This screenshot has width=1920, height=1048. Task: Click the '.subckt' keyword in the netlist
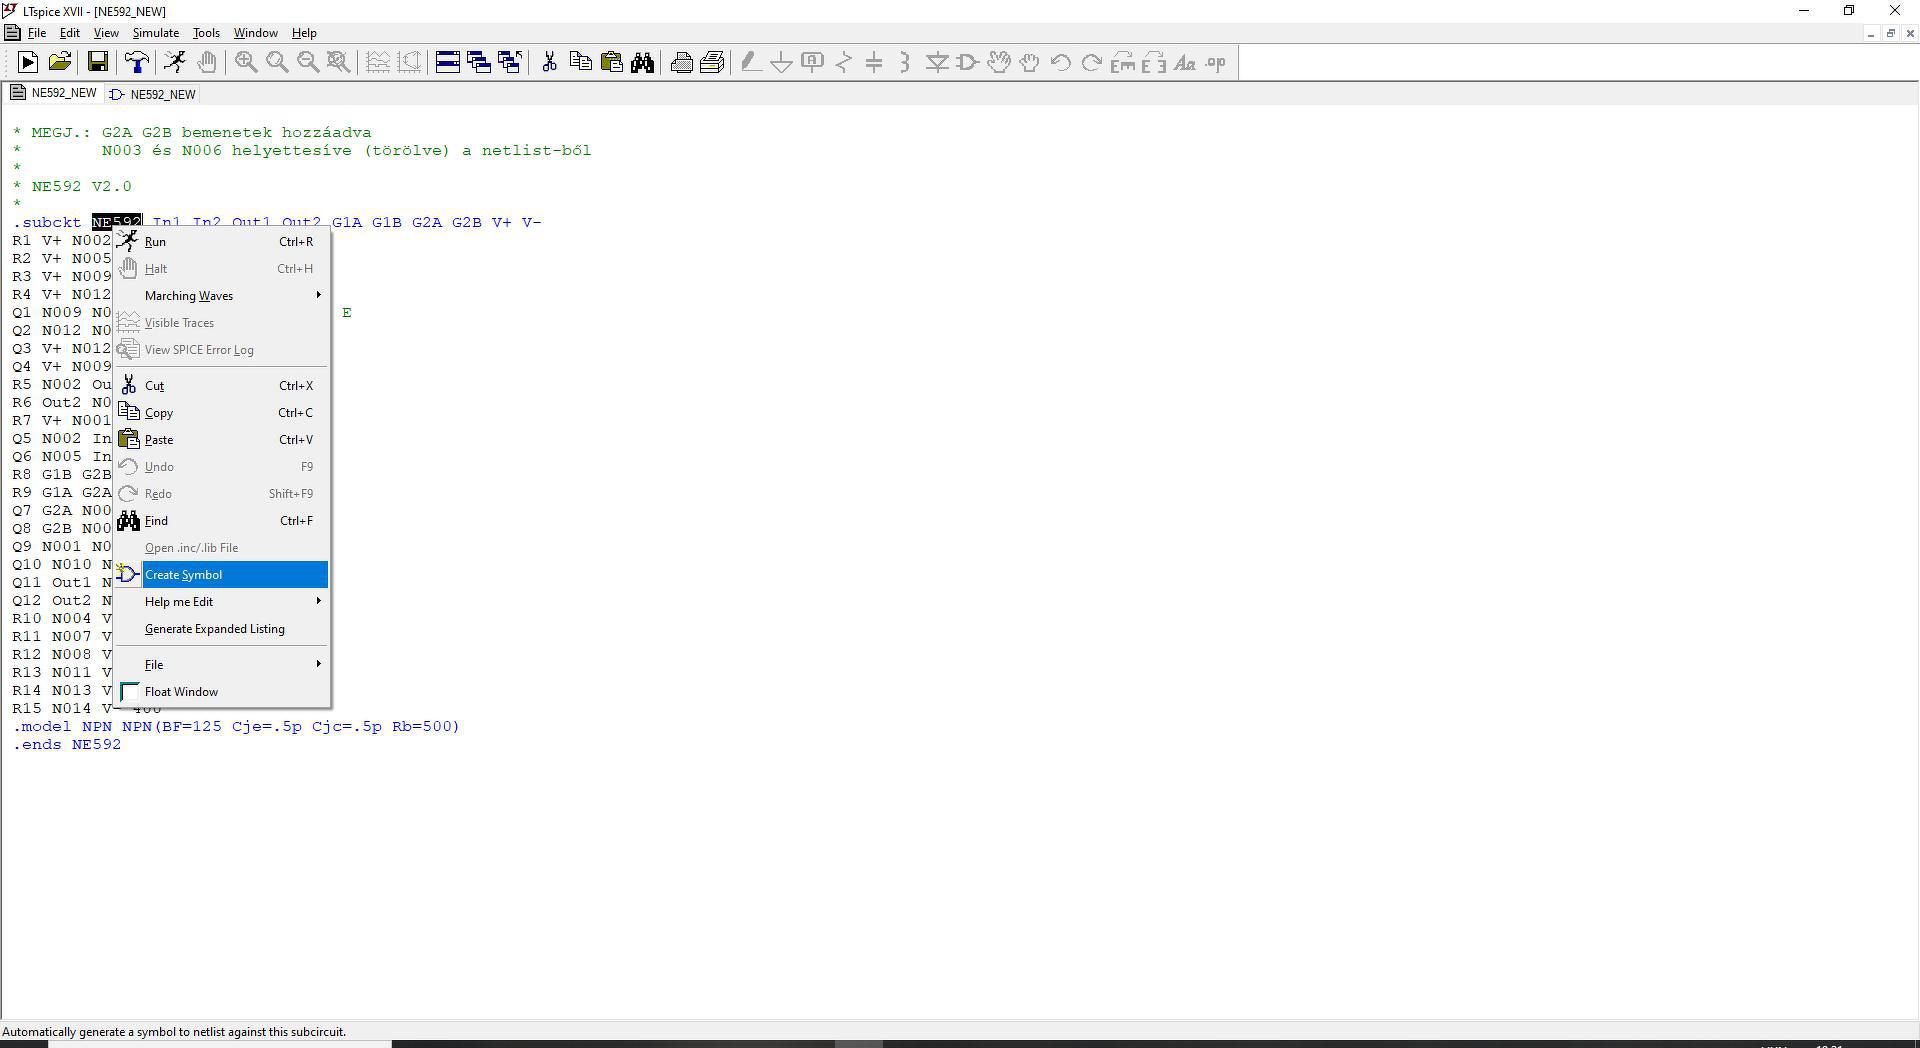click(47, 223)
